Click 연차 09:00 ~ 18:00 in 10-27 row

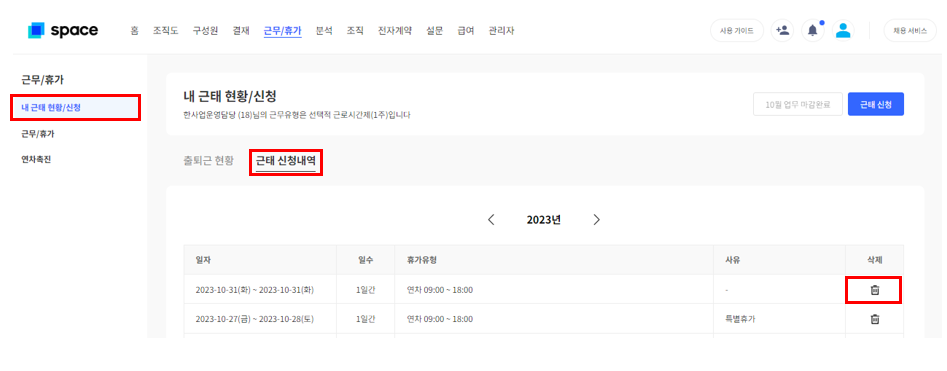point(440,319)
